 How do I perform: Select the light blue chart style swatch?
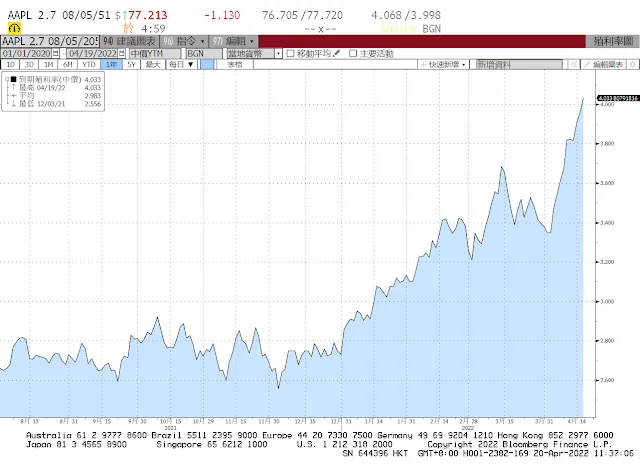207,64
